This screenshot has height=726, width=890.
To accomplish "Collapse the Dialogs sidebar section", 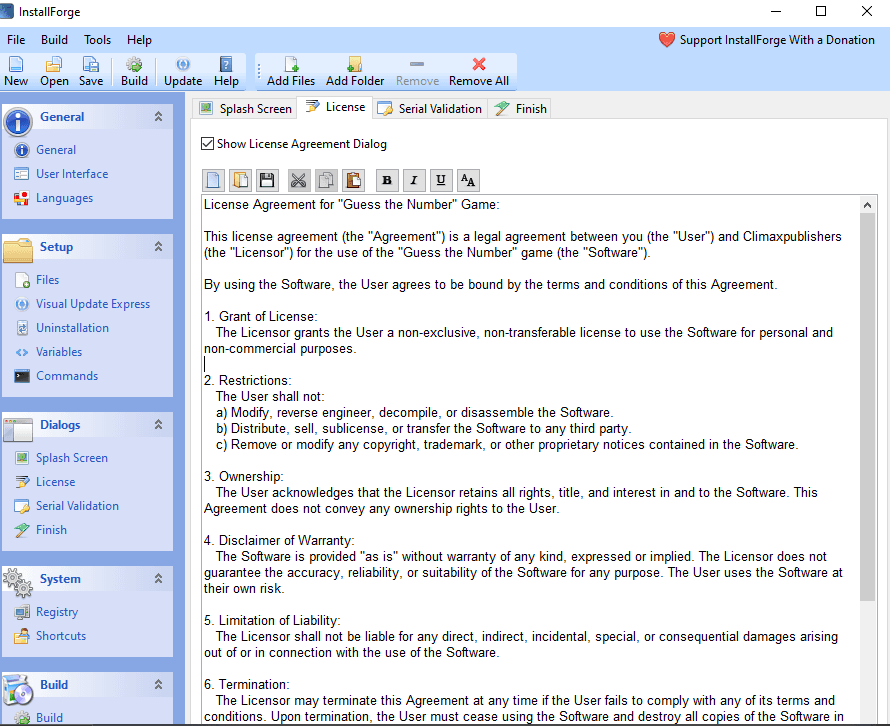I will pyautogui.click(x=158, y=425).
